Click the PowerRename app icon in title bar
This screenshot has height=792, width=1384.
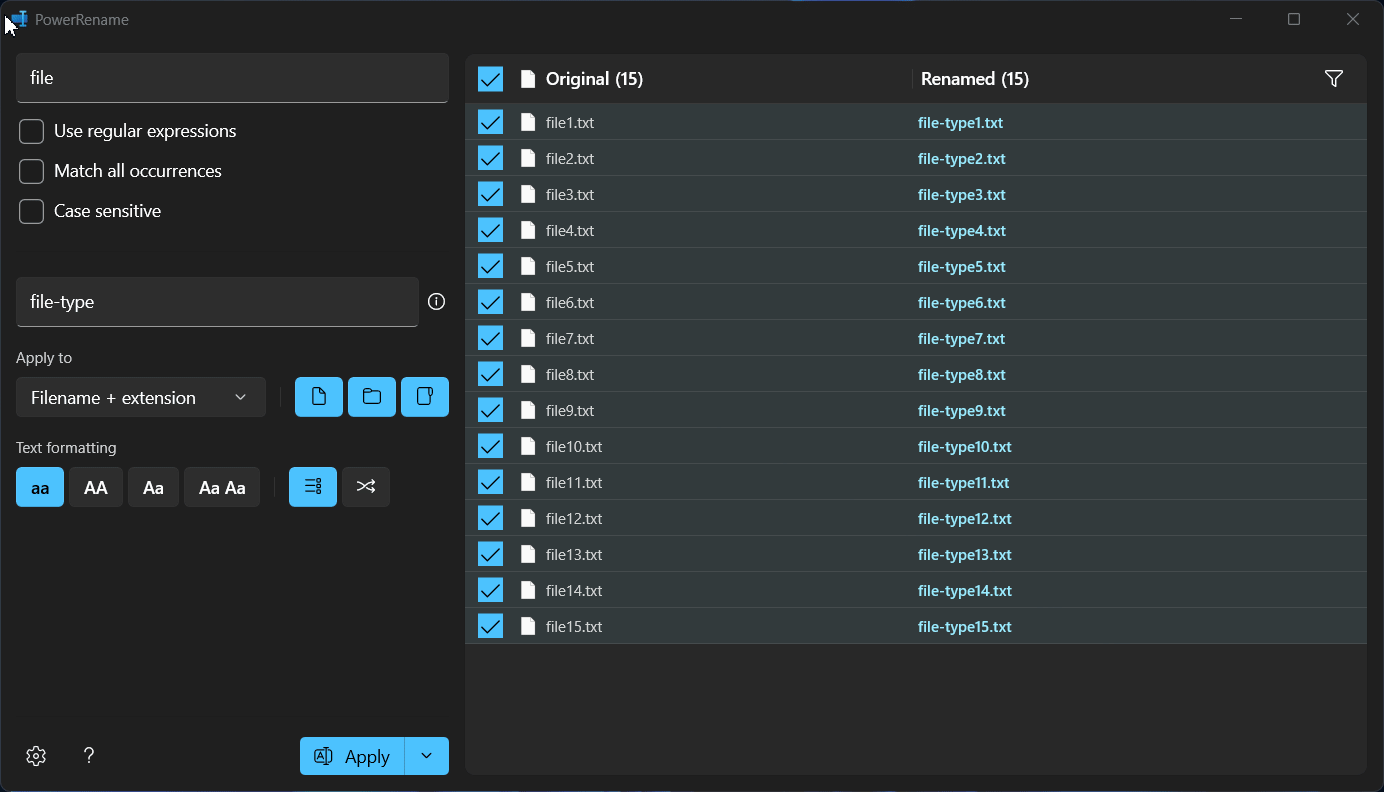point(19,19)
